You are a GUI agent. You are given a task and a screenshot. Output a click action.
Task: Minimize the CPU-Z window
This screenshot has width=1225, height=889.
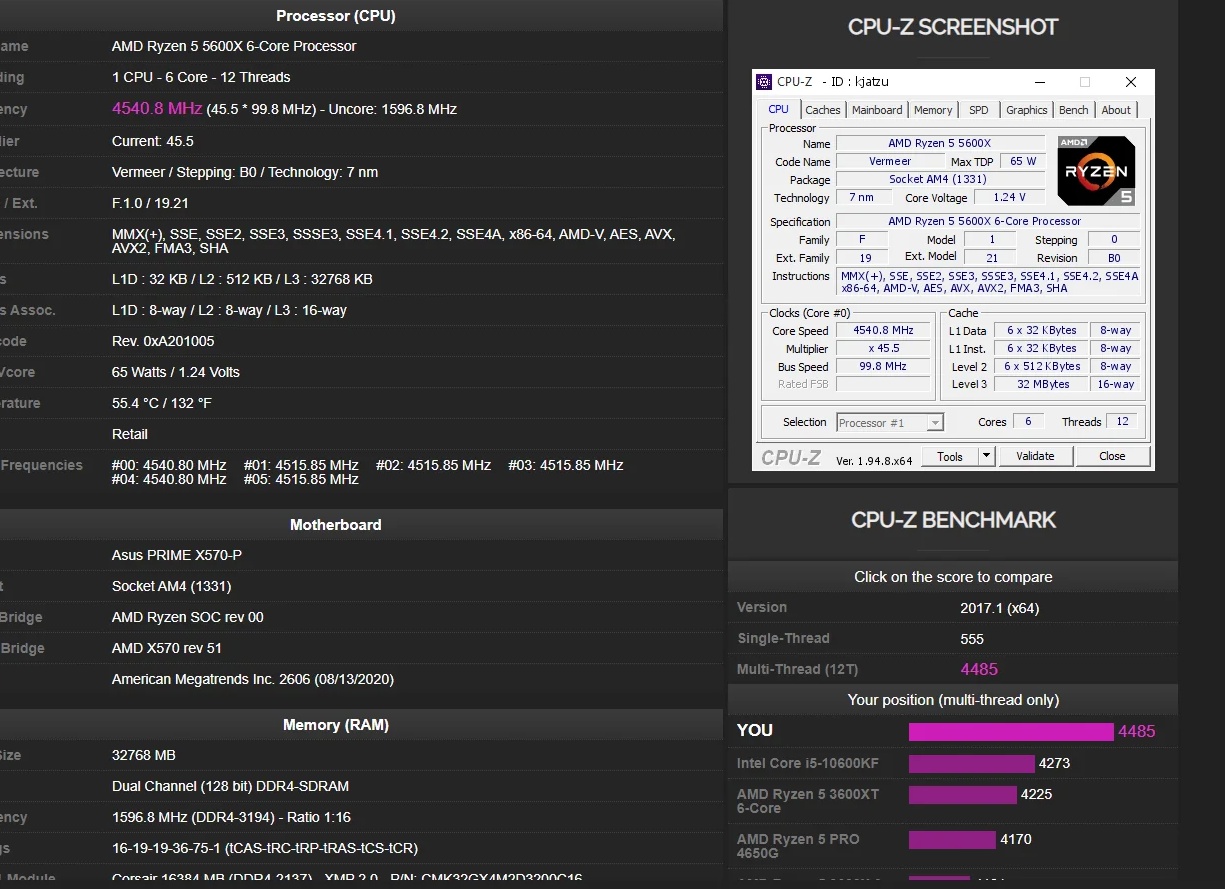tap(1039, 82)
